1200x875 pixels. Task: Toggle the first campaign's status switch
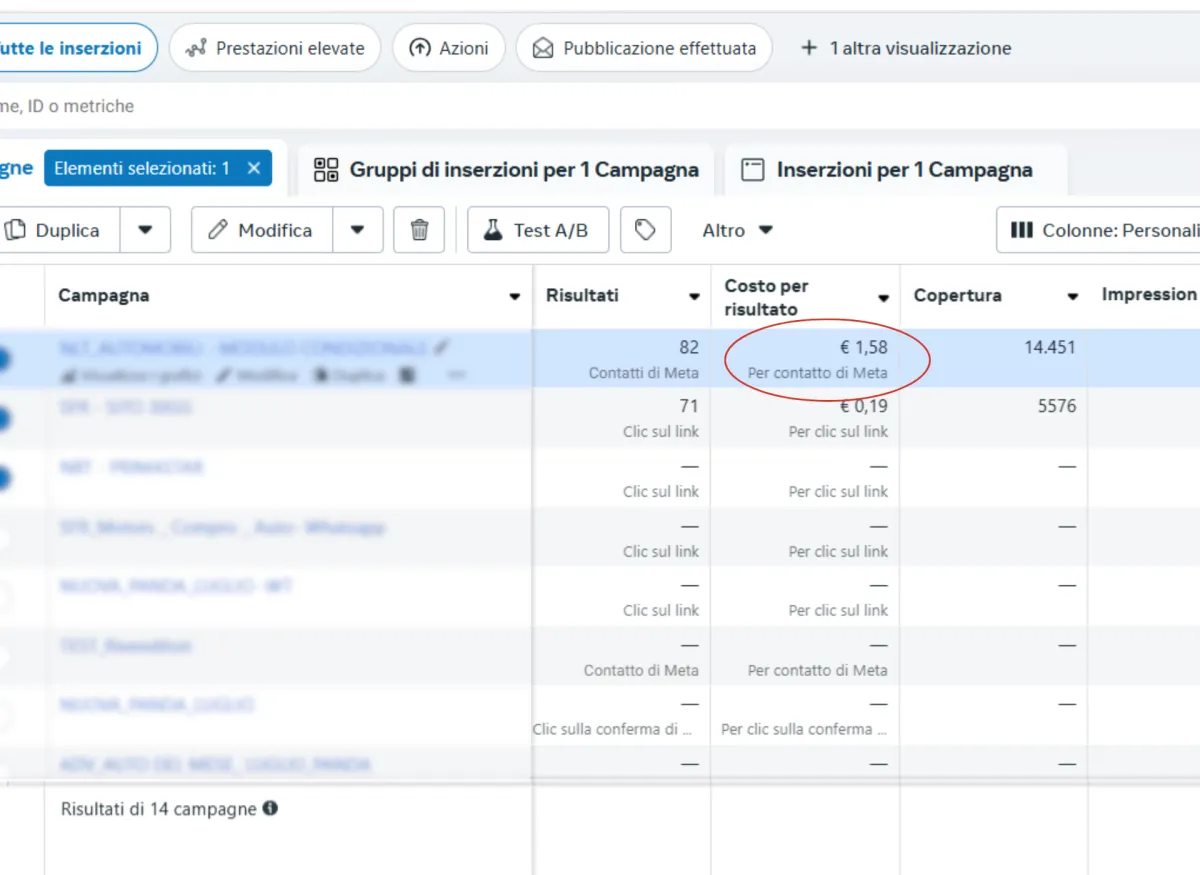click(3, 360)
